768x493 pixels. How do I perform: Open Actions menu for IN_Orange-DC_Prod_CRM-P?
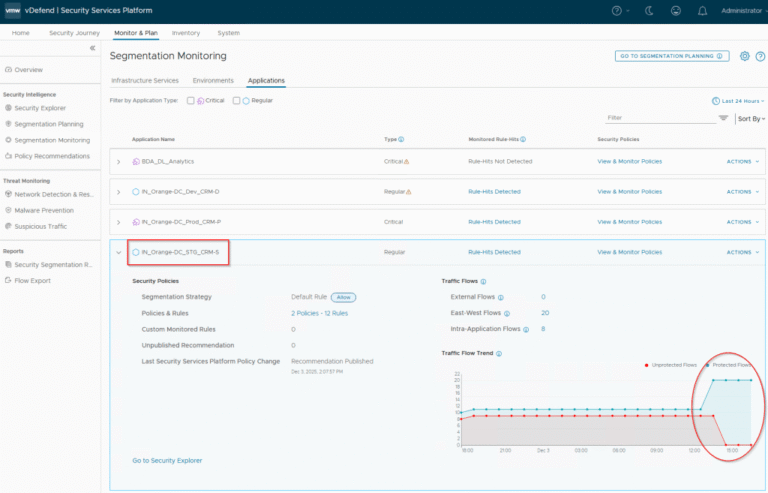(x=743, y=222)
